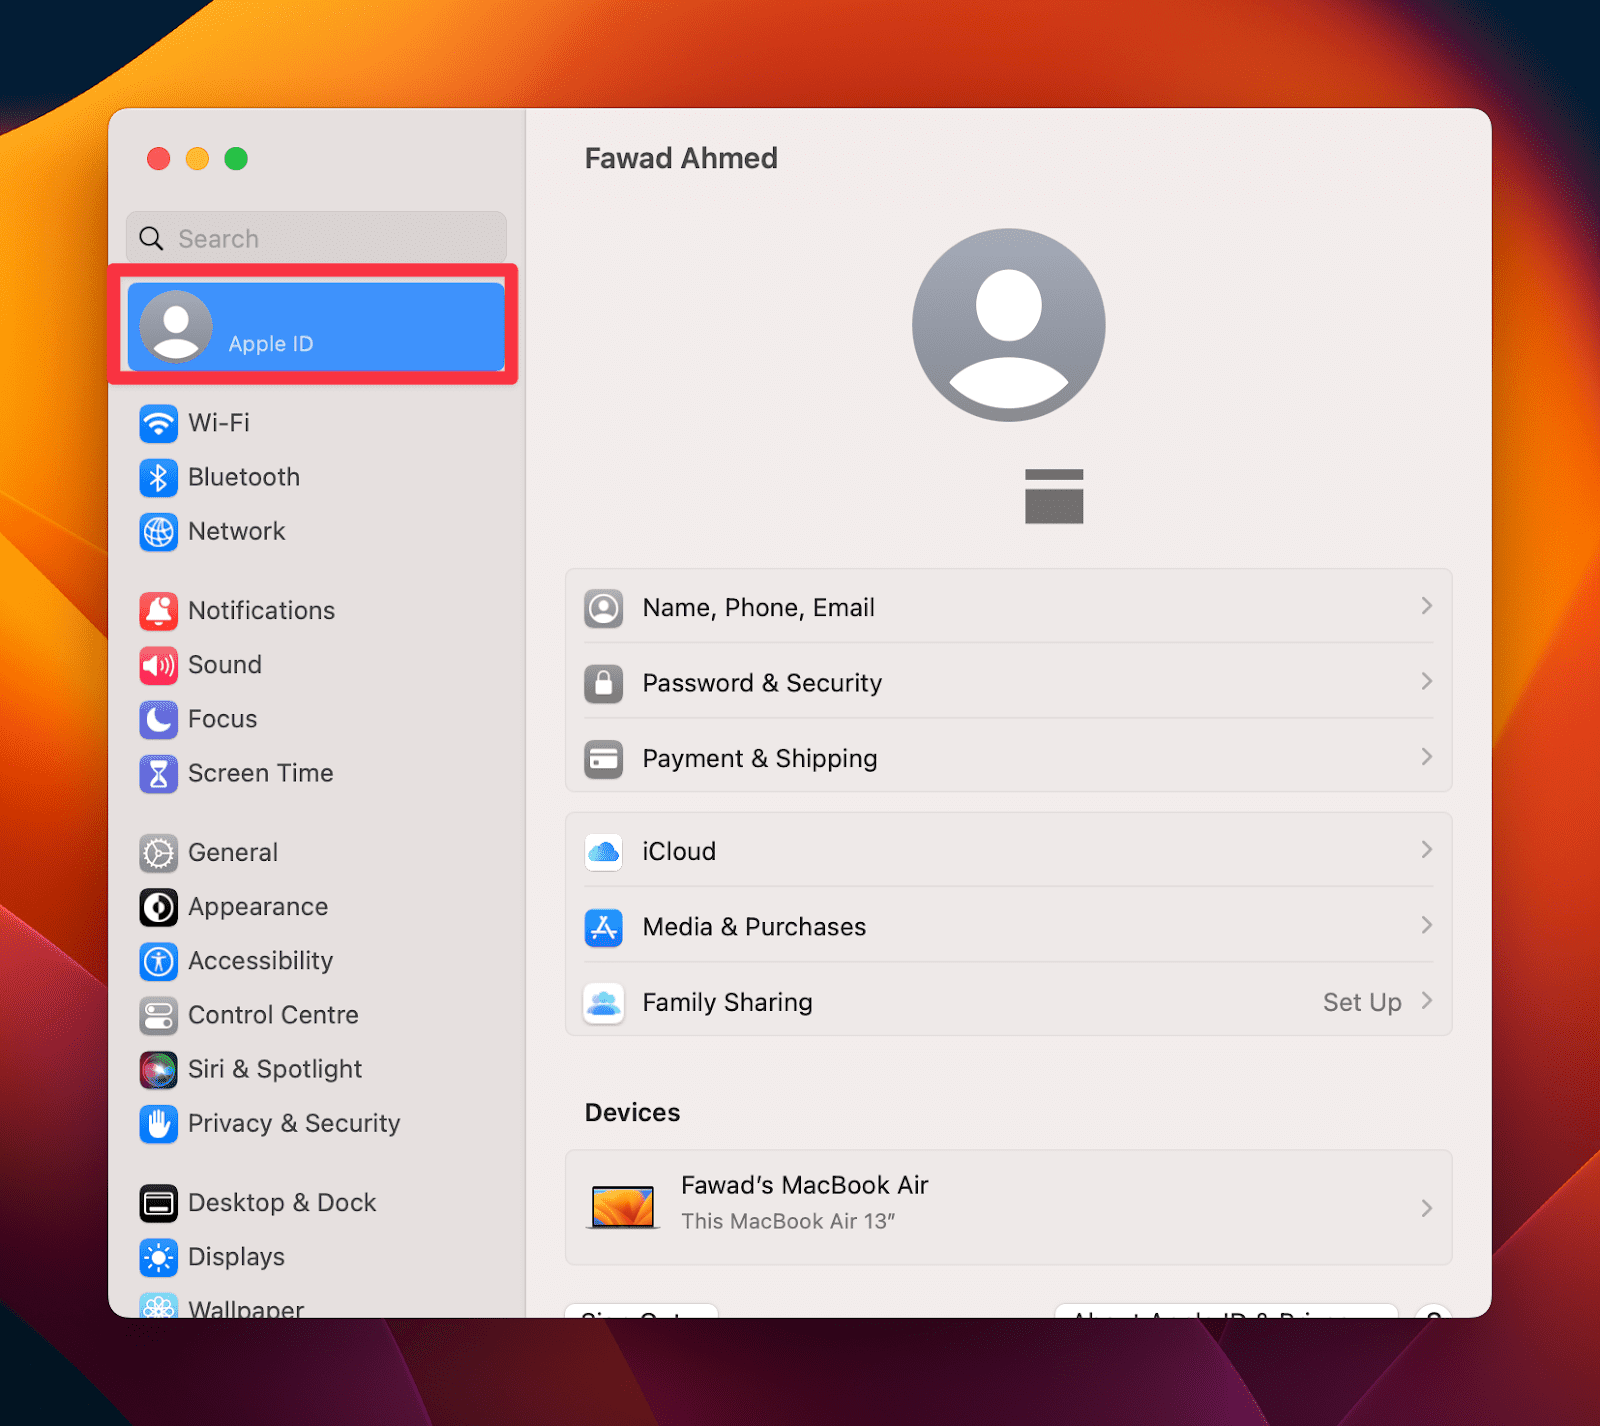Click the Bluetooth icon in sidebar
The image size is (1600, 1426).
tap(158, 477)
